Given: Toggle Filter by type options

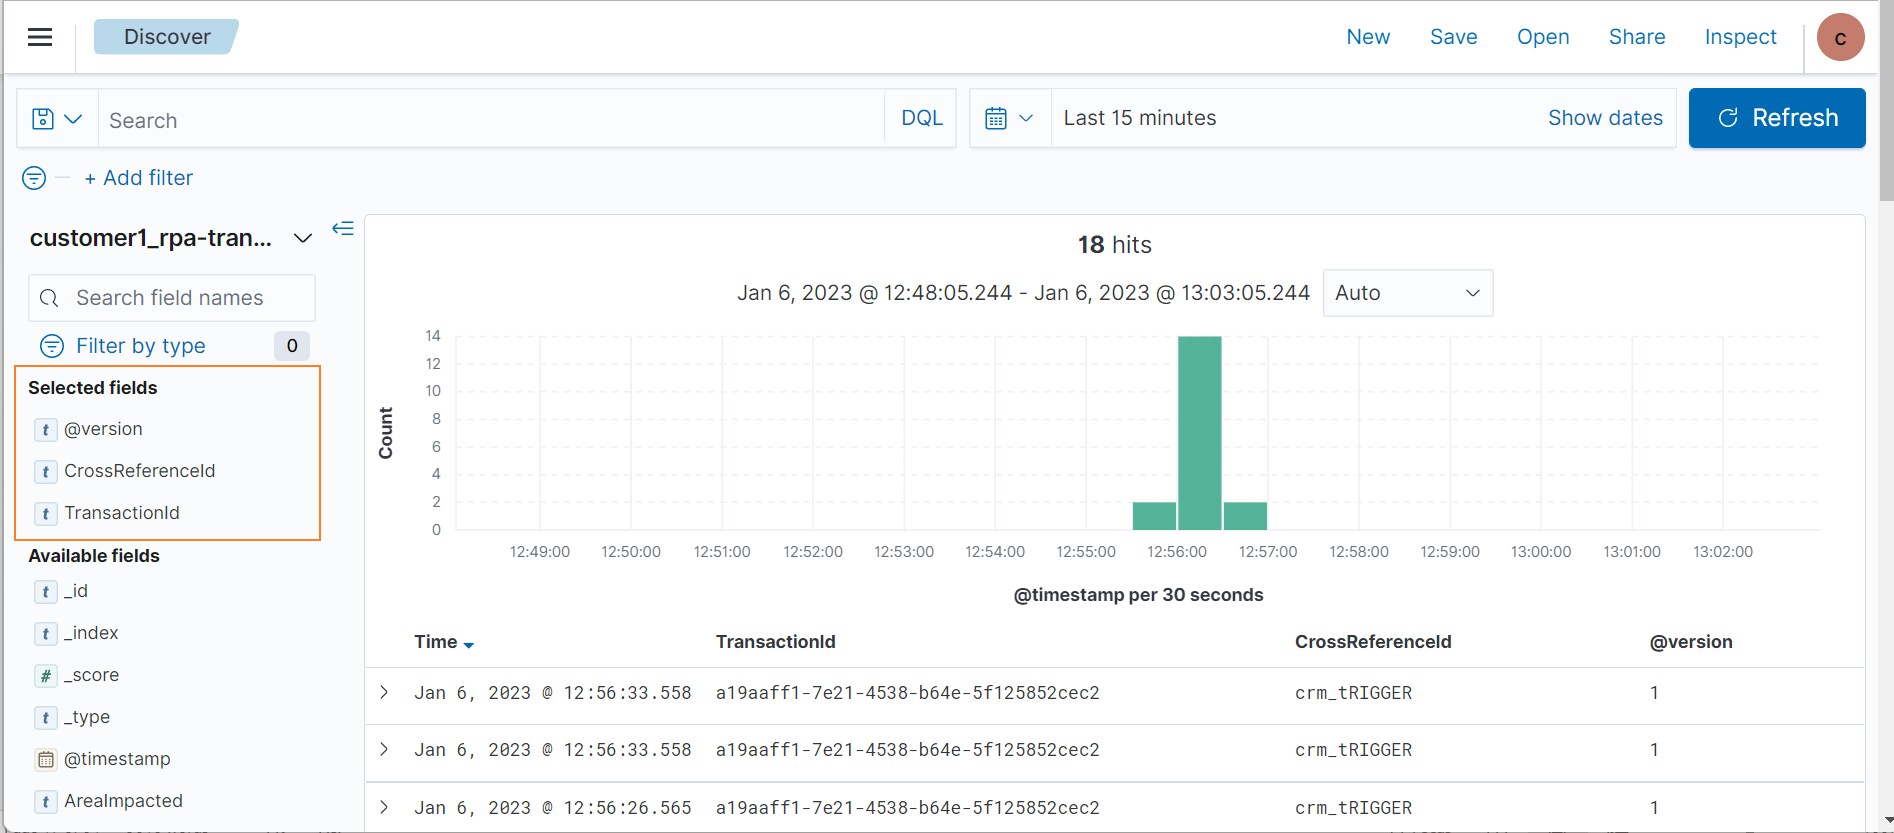Looking at the screenshot, I should click(x=140, y=346).
